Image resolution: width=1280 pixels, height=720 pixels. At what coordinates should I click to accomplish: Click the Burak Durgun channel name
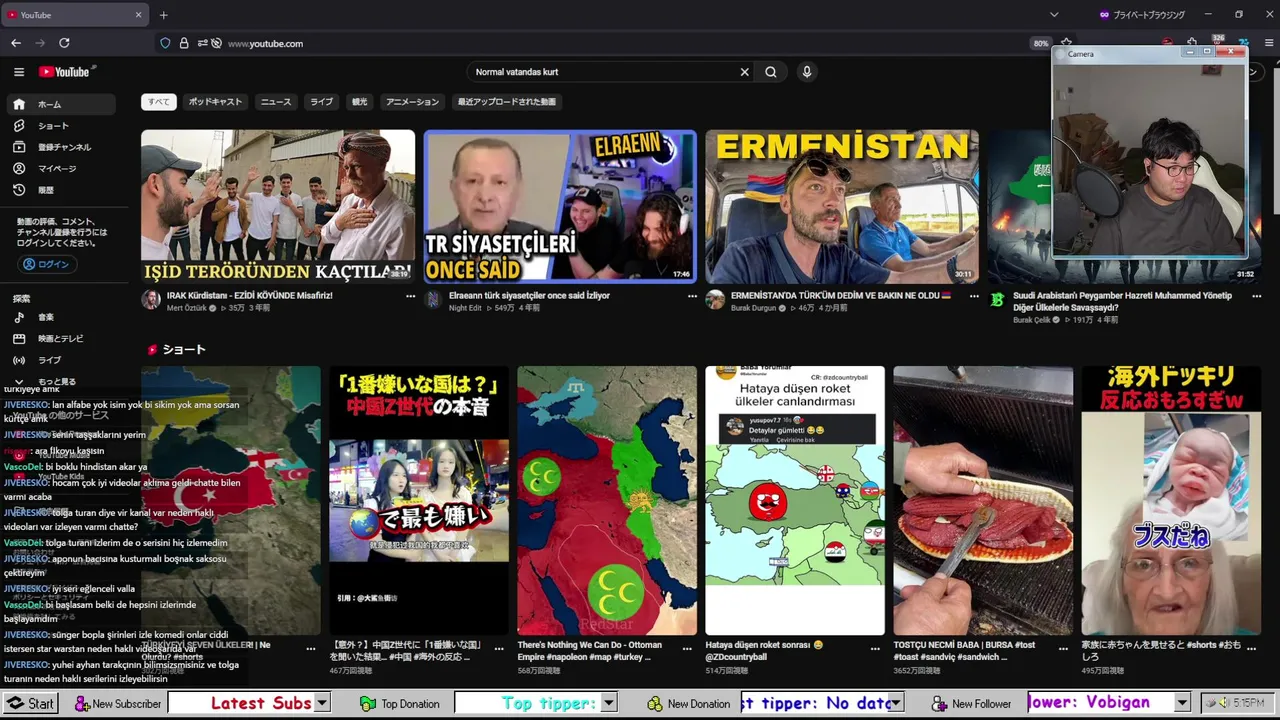pyautogui.click(x=753, y=308)
